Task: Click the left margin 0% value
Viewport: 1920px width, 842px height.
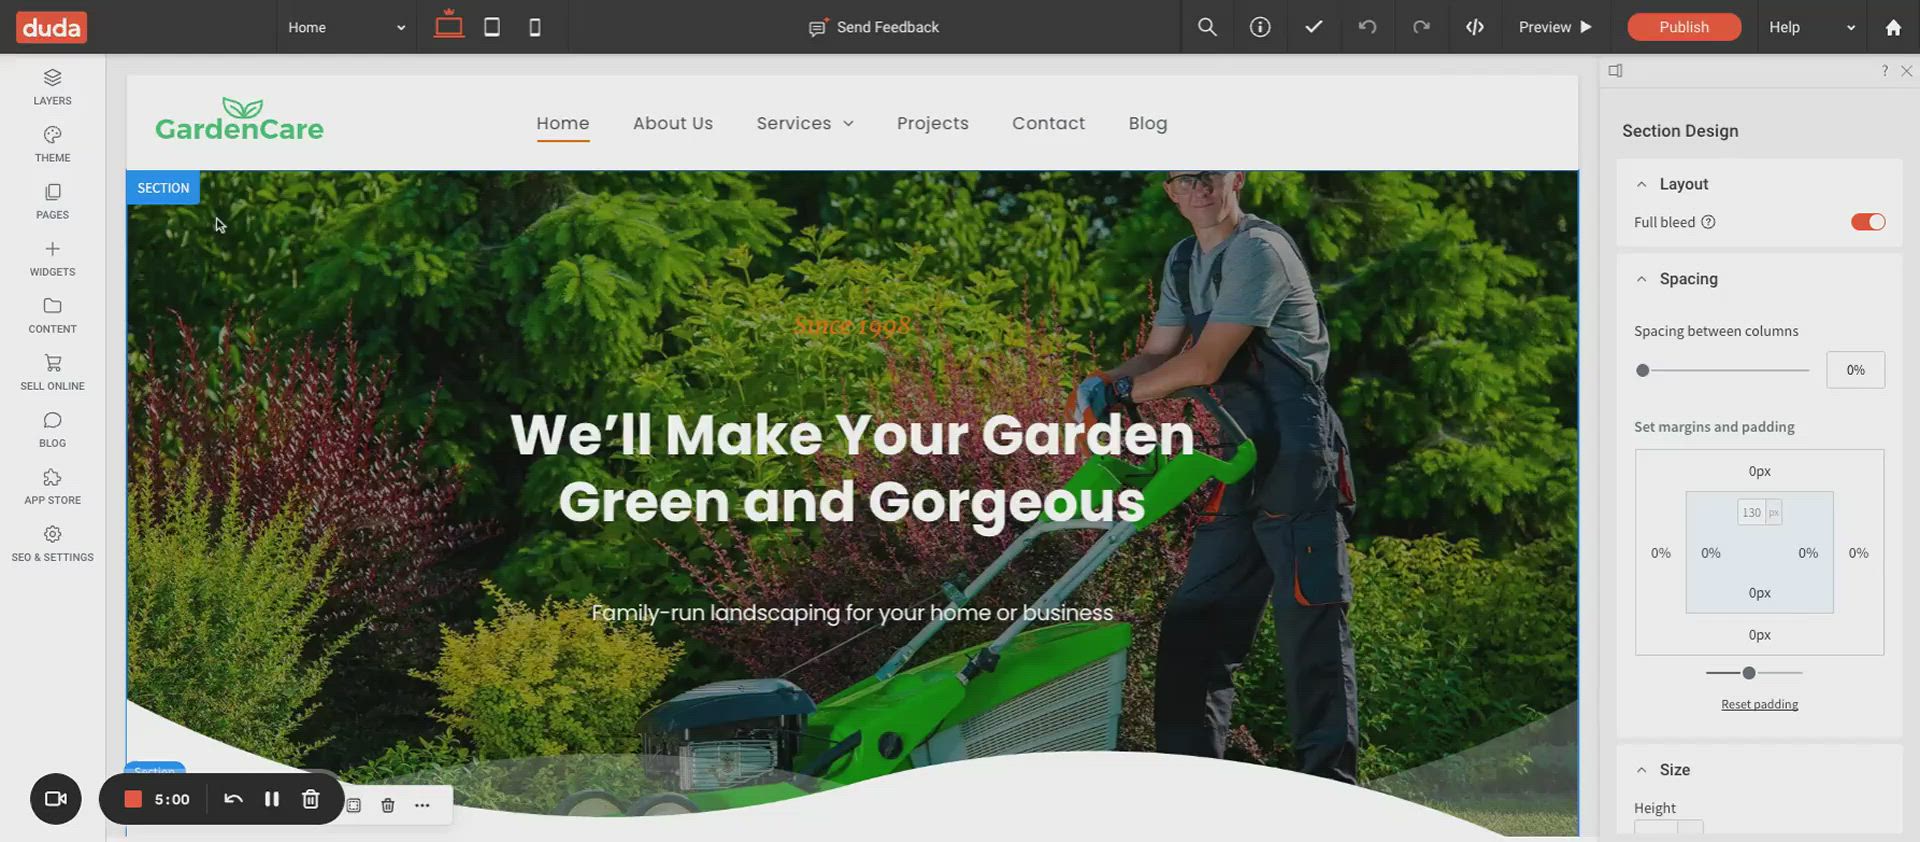Action: coord(1660,553)
